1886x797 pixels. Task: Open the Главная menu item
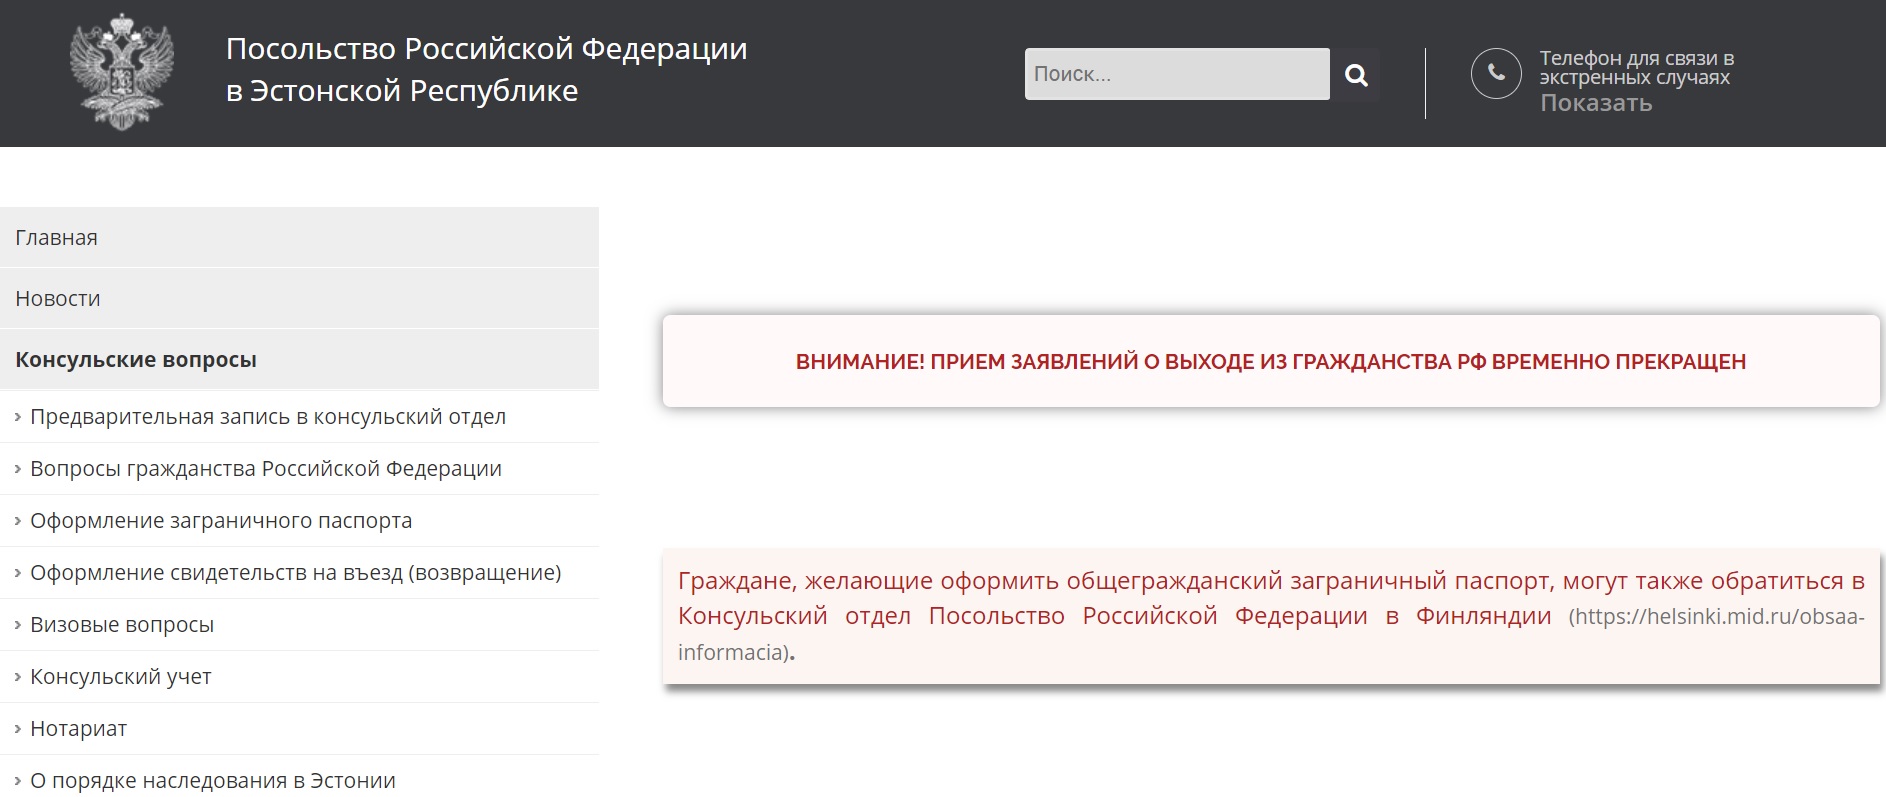[x=57, y=237]
